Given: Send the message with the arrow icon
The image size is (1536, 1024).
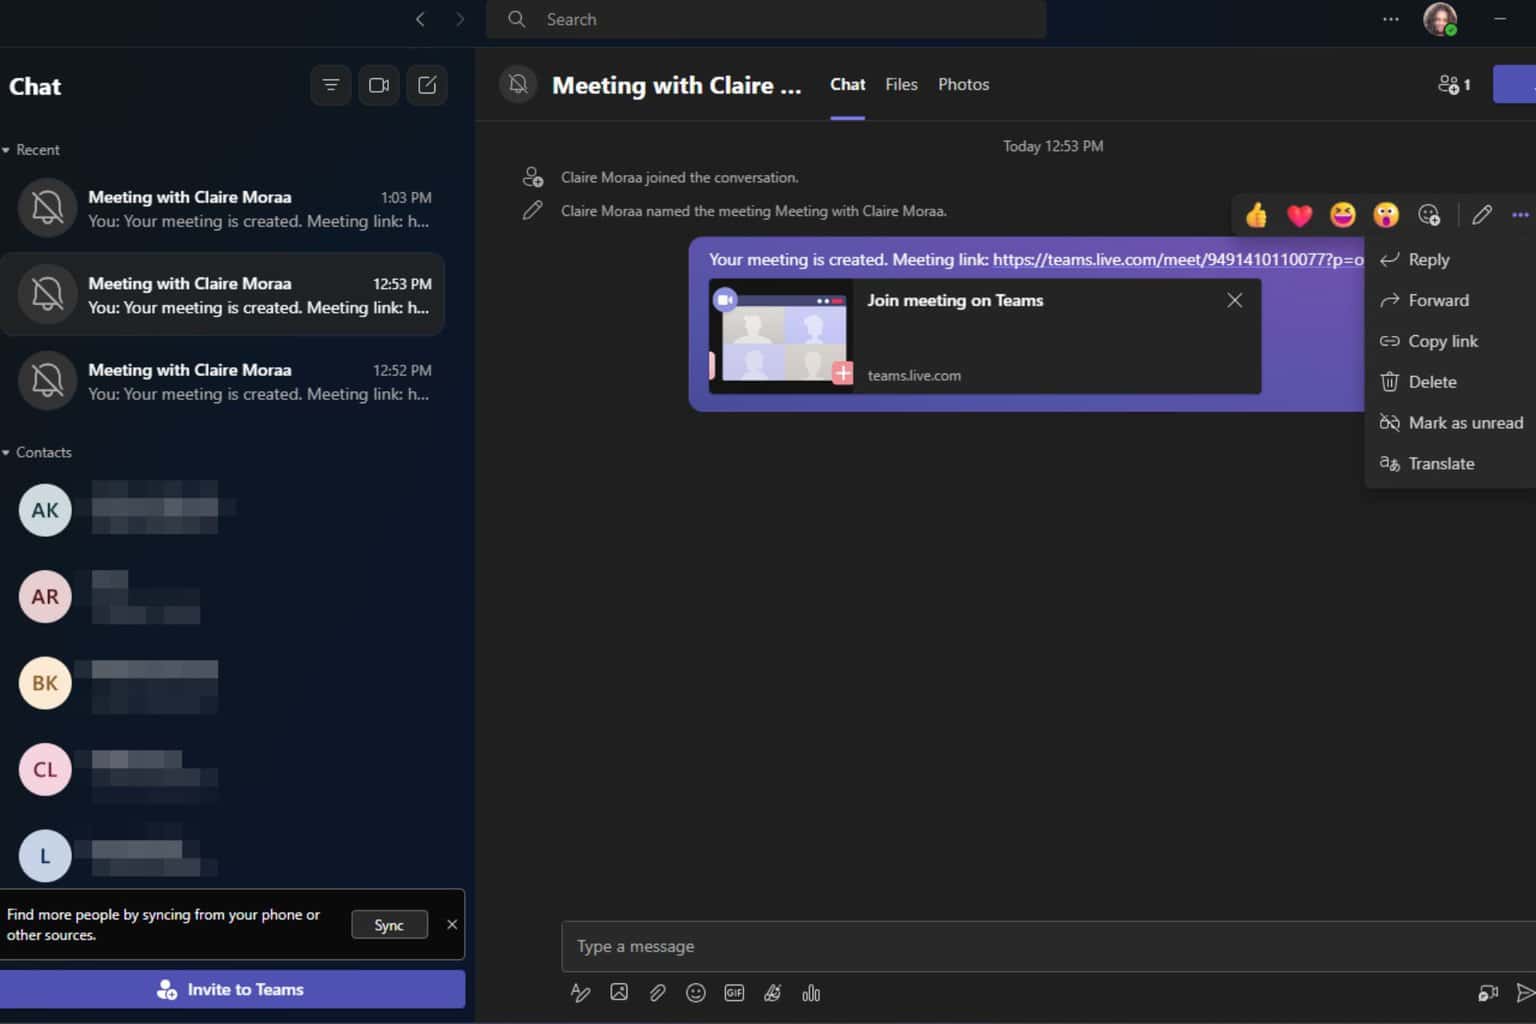Looking at the screenshot, I should click(1525, 993).
